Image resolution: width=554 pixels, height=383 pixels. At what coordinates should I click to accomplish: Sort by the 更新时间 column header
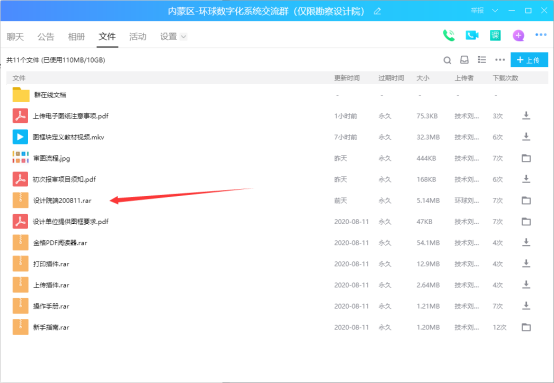(x=347, y=78)
